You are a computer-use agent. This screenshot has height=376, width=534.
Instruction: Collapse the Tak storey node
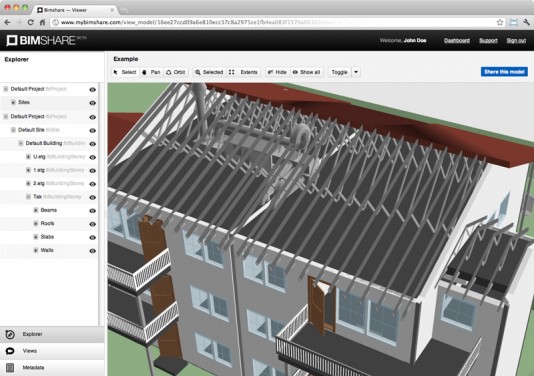click(x=28, y=197)
